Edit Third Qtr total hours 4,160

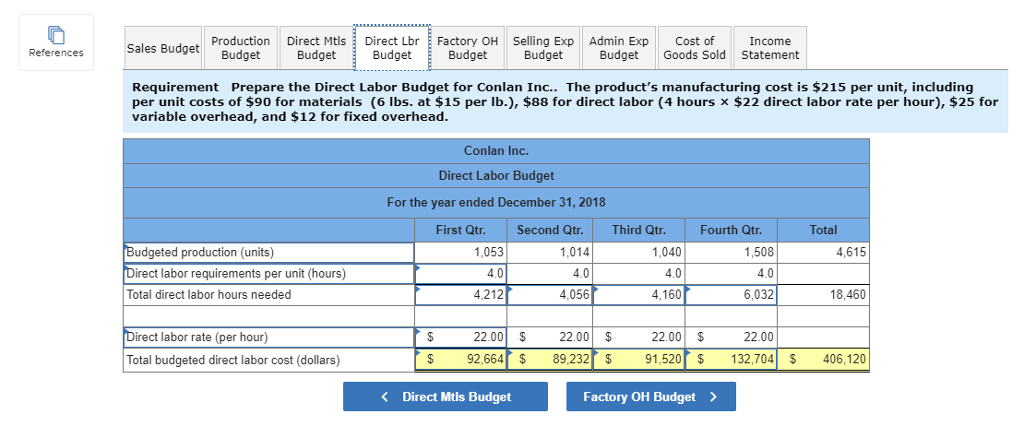[639, 295]
